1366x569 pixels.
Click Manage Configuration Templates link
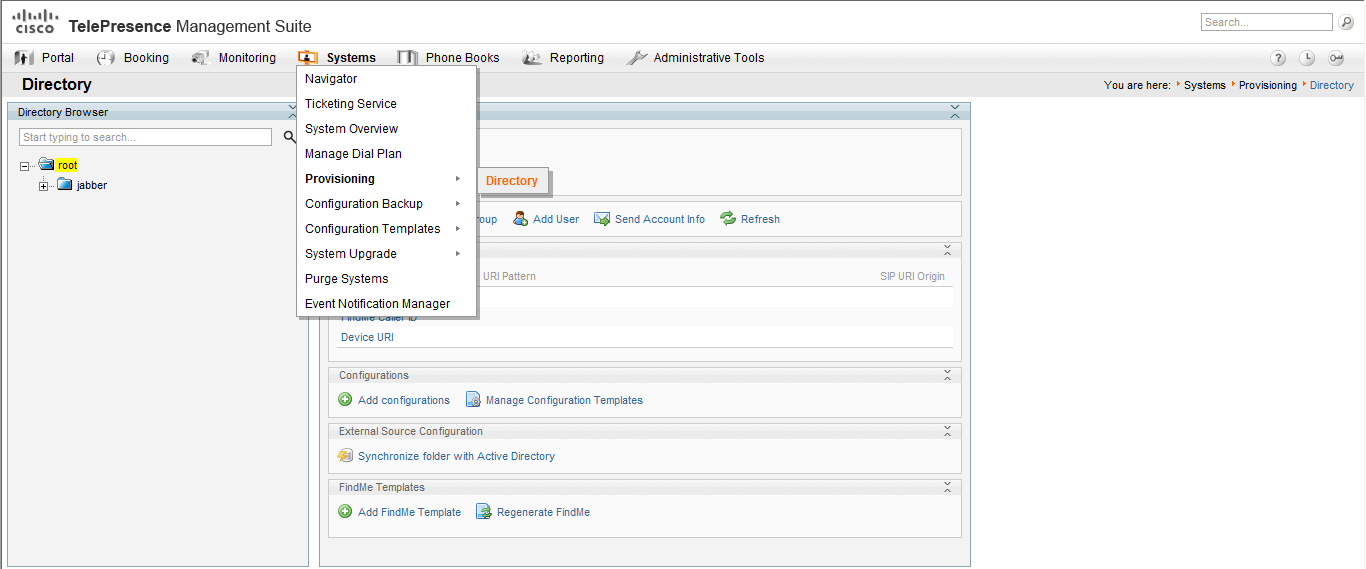(x=564, y=400)
